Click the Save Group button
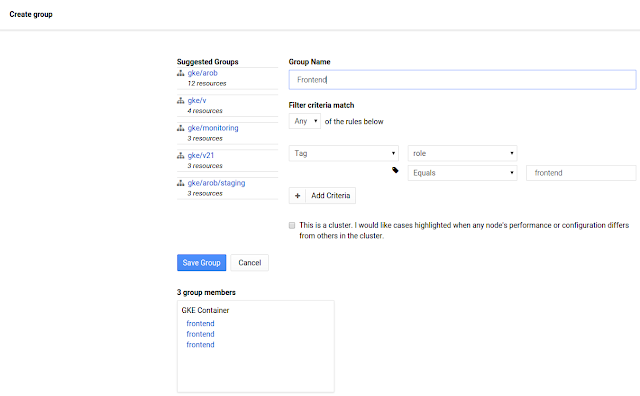This screenshot has height=396, width=640. pyautogui.click(x=202, y=263)
